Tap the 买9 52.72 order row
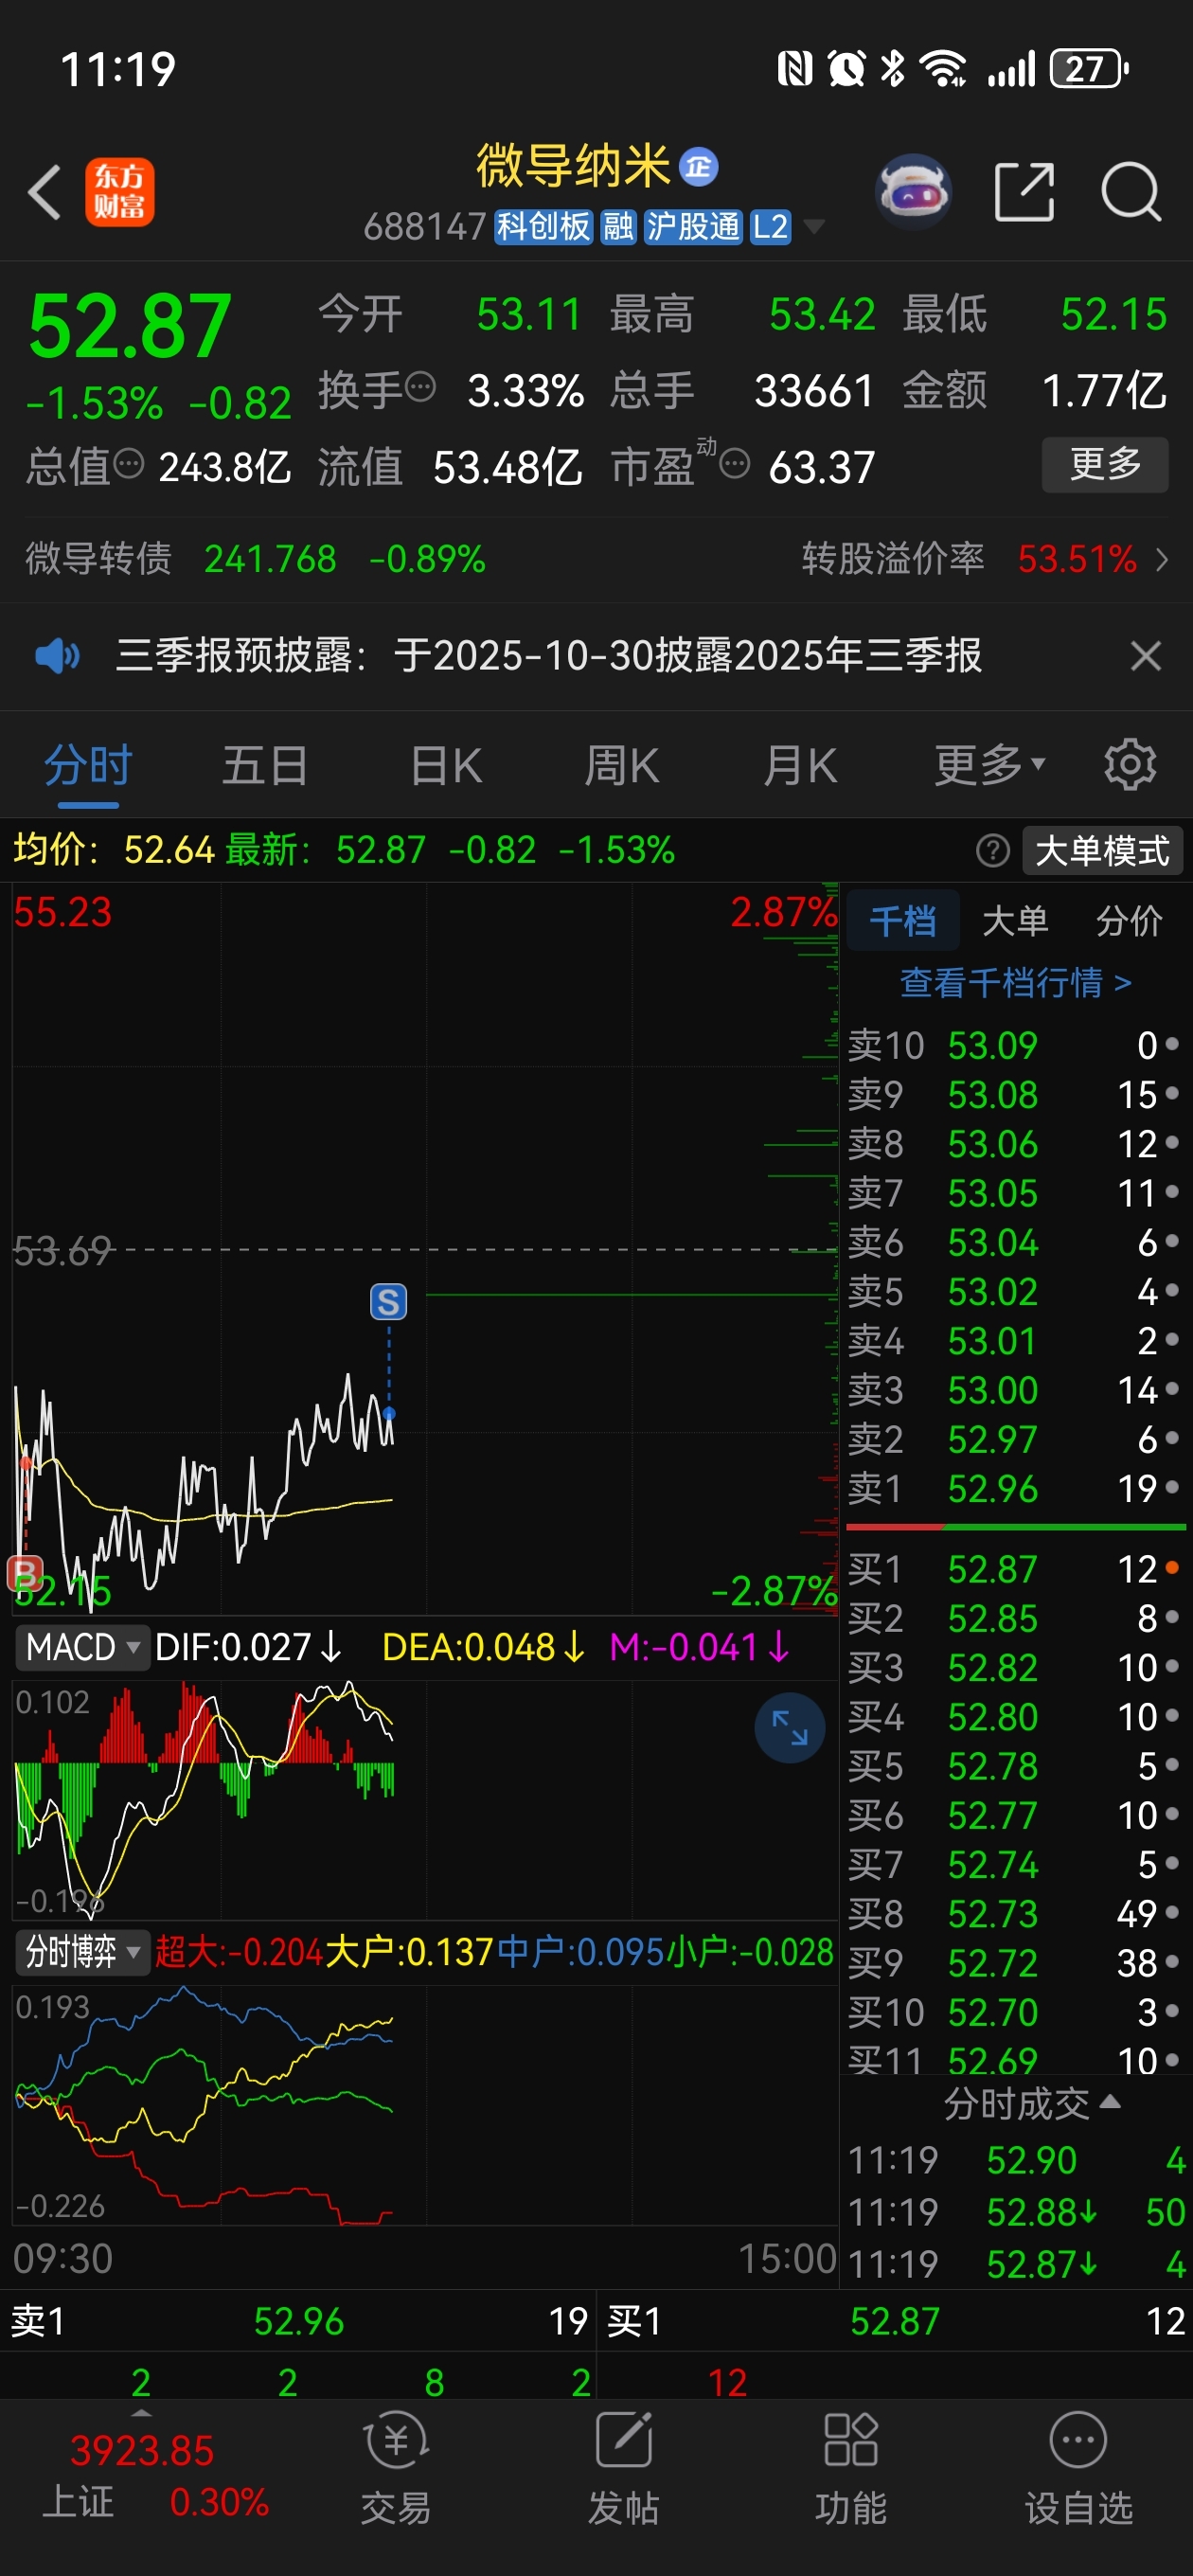The width and height of the screenshot is (1193, 2576). [1015, 1962]
